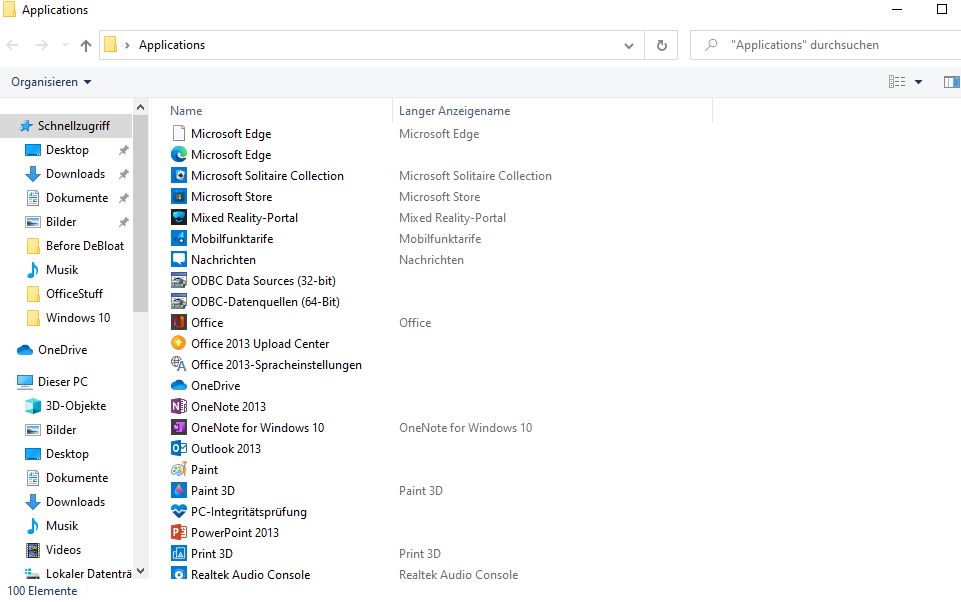Open 3D-Objekte under Dieser PC
Viewport: 961px width, 602px height.
point(75,406)
